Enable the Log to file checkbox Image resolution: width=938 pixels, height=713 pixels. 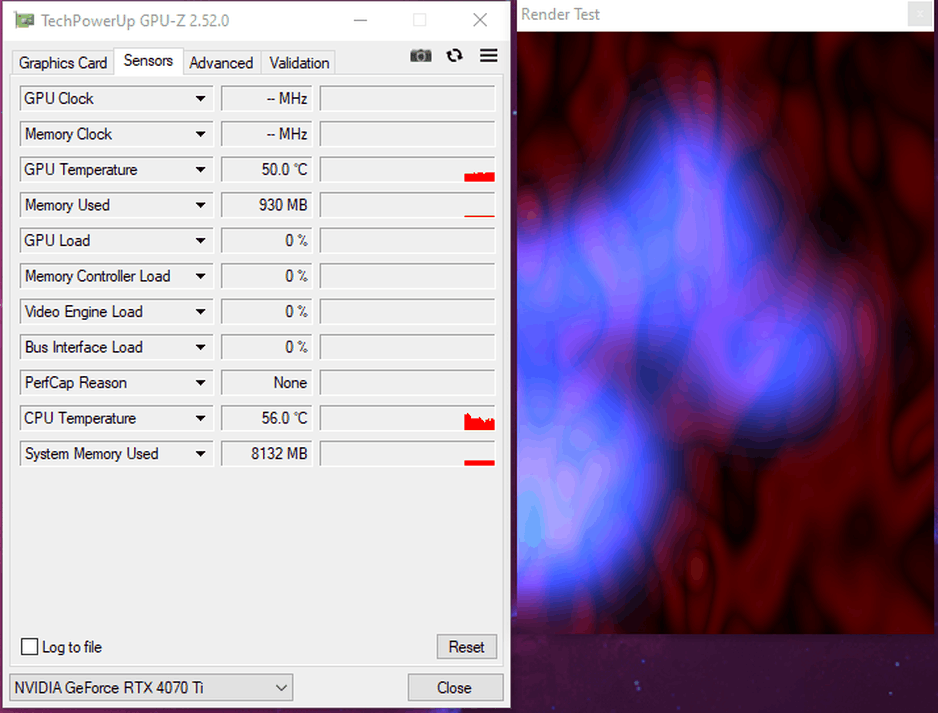pos(29,647)
